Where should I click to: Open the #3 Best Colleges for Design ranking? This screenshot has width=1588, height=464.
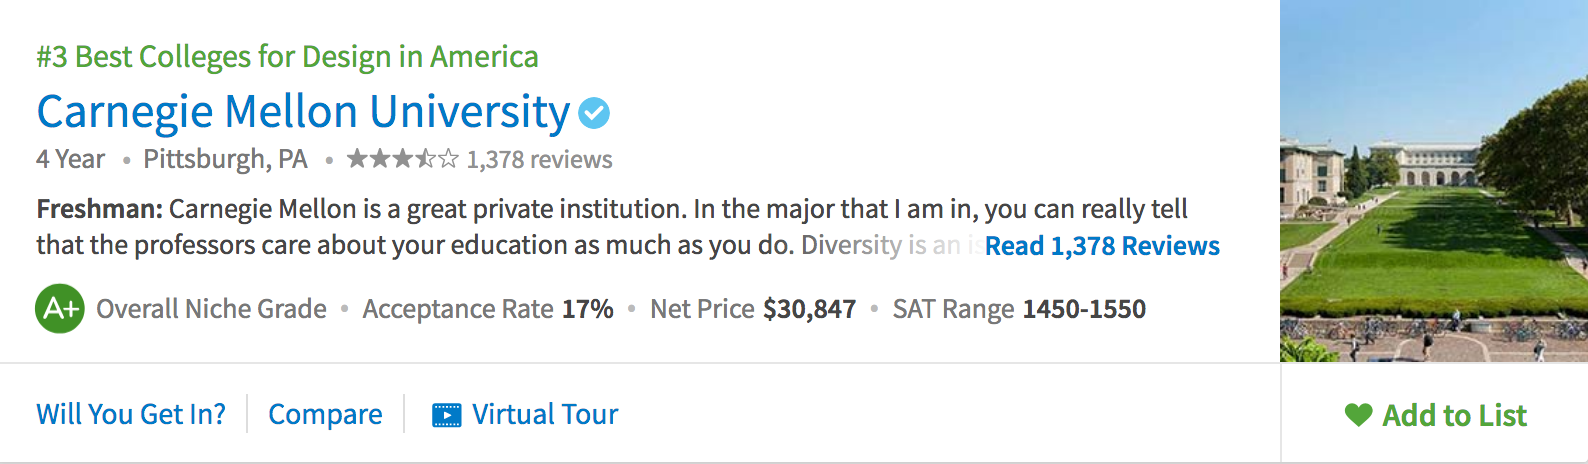coord(287,57)
